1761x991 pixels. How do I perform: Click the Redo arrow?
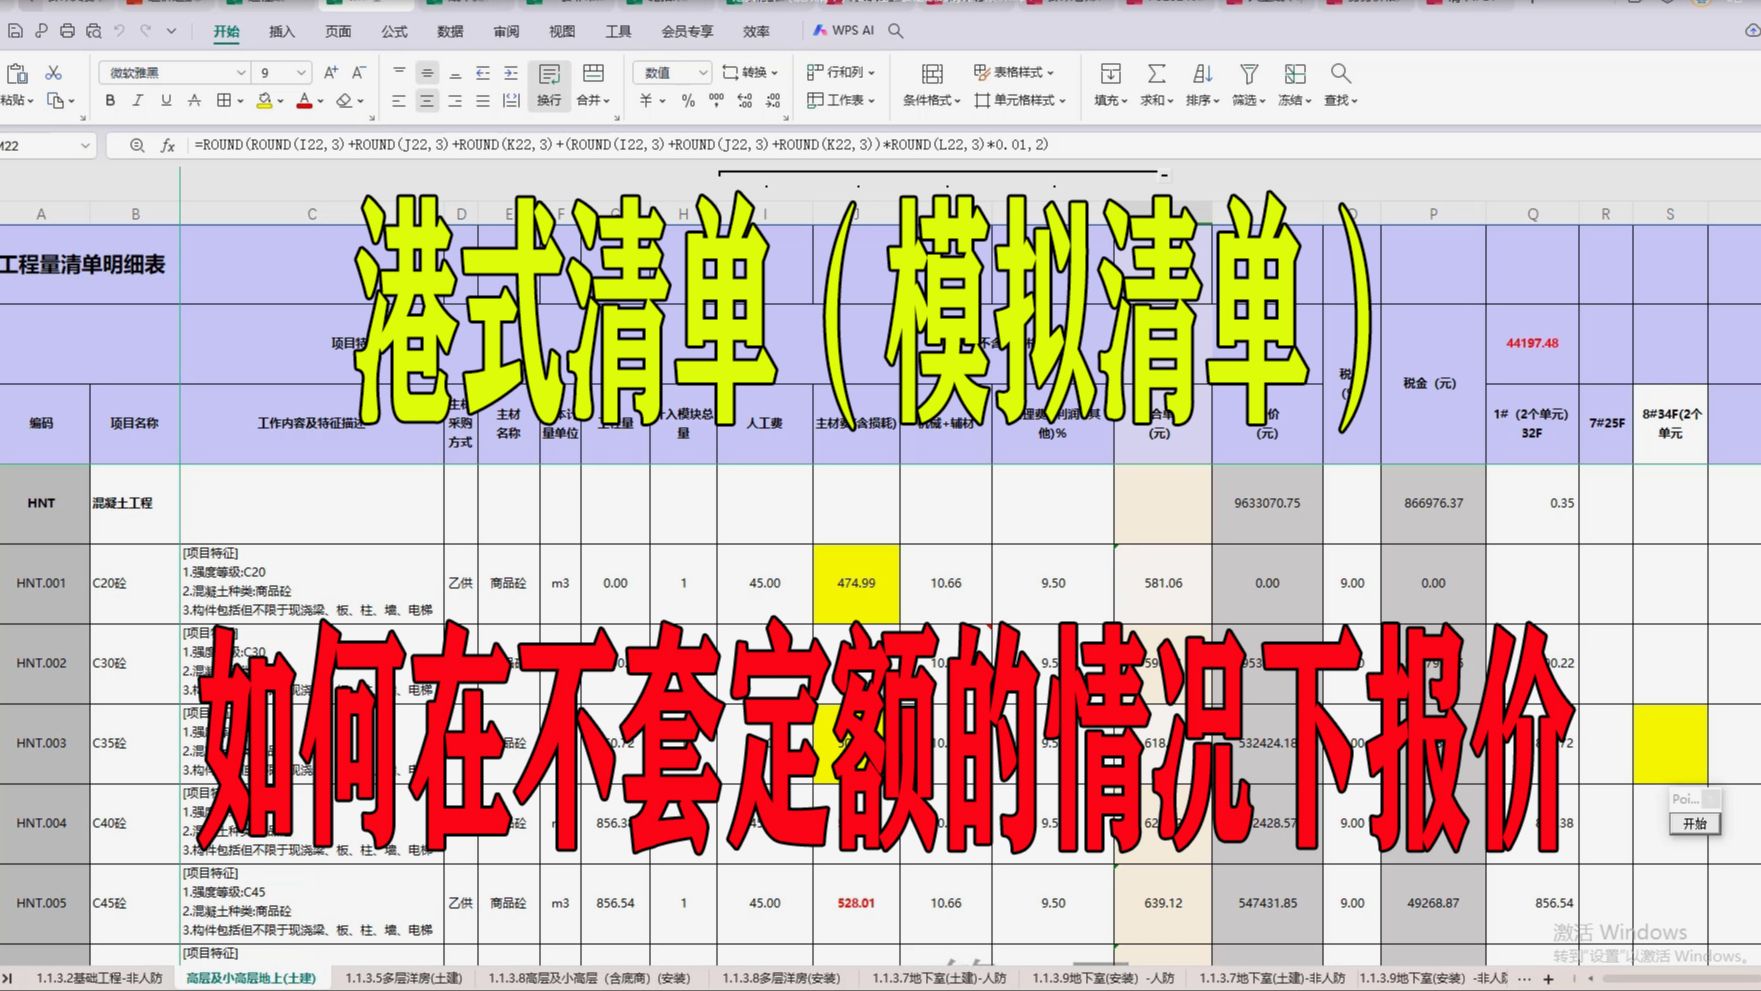point(146,31)
